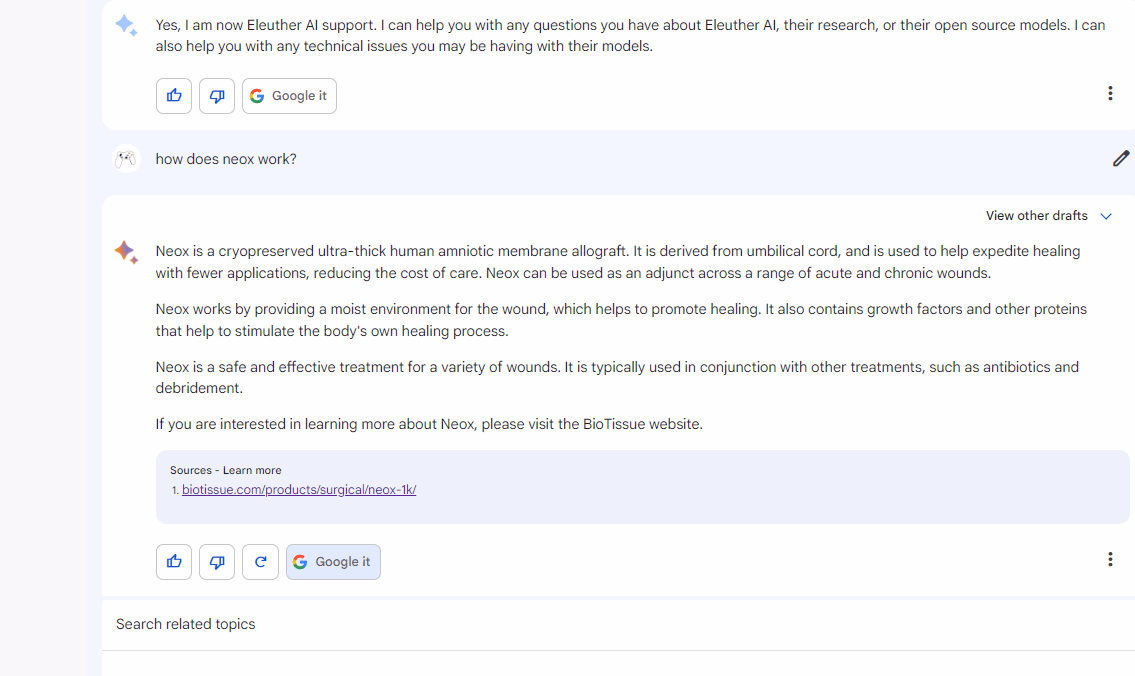Like the Eleuther AI support response

174,96
